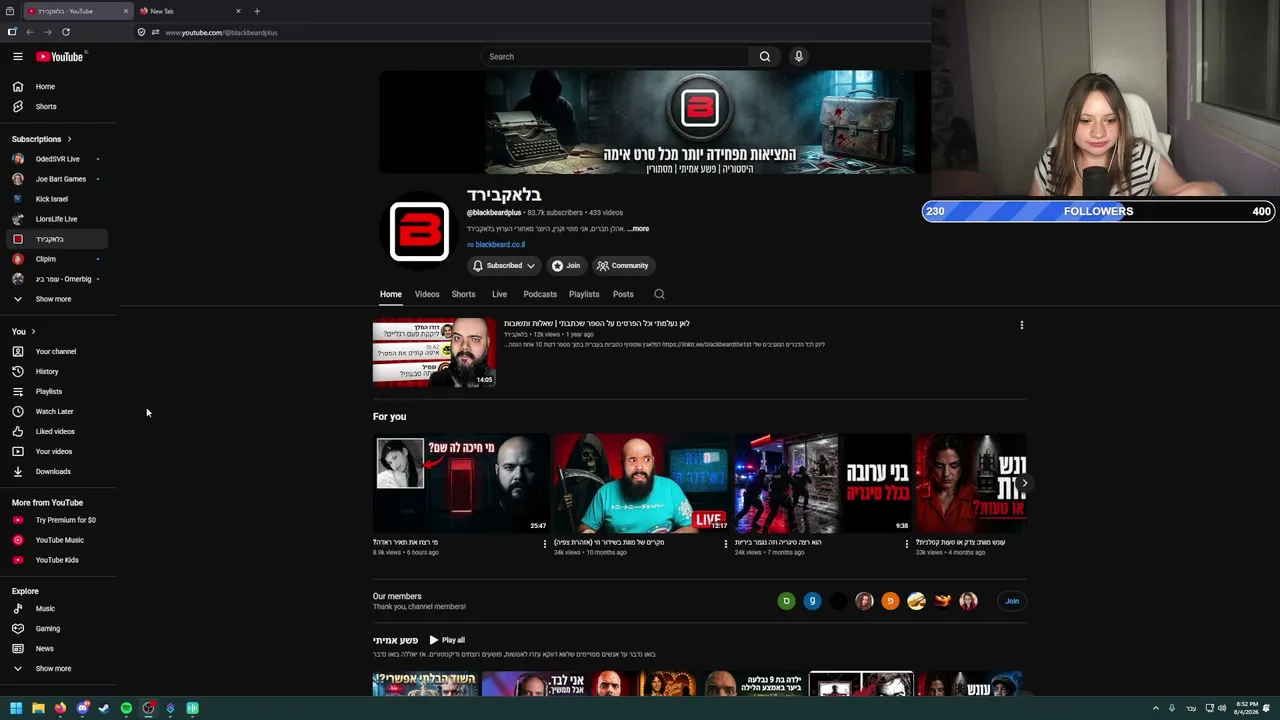Switch to the channel Shorts tab
This screenshot has width=1280, height=720.
(463, 294)
